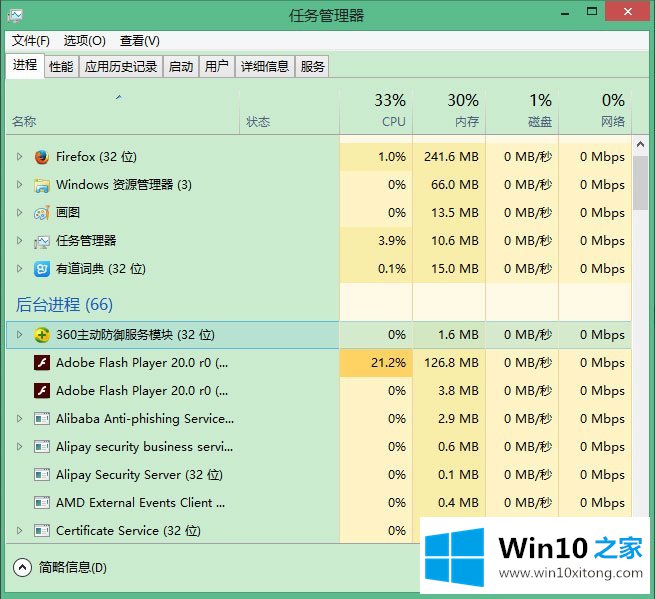Sort by the 磁盘 column header
The height and width of the screenshot is (599, 655).
(522, 112)
